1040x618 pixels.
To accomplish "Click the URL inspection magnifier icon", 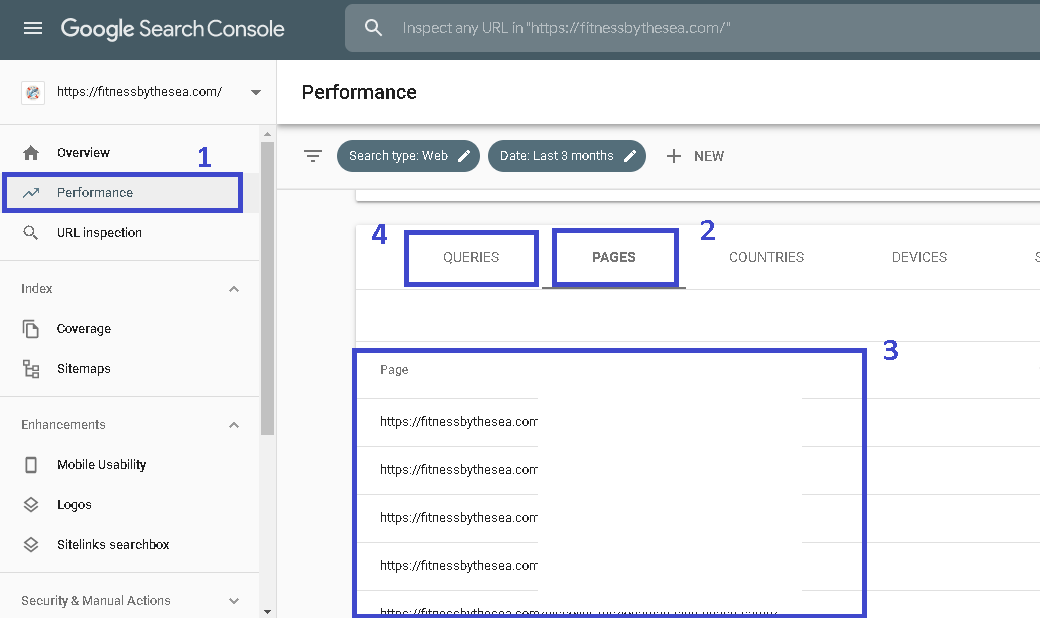I will point(31,233).
